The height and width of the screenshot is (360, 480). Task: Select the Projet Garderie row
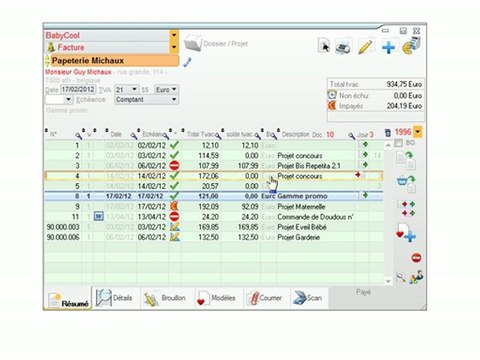pos(213,237)
